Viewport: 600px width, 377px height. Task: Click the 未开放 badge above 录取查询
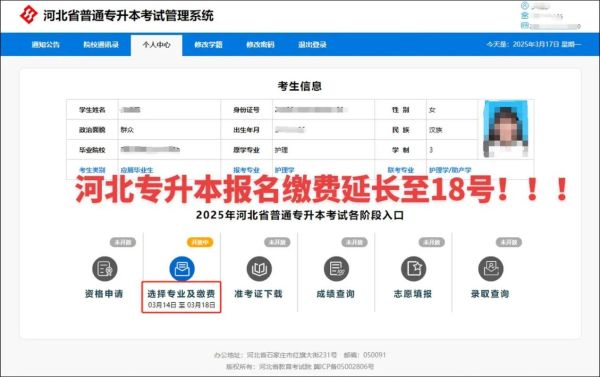509,242
